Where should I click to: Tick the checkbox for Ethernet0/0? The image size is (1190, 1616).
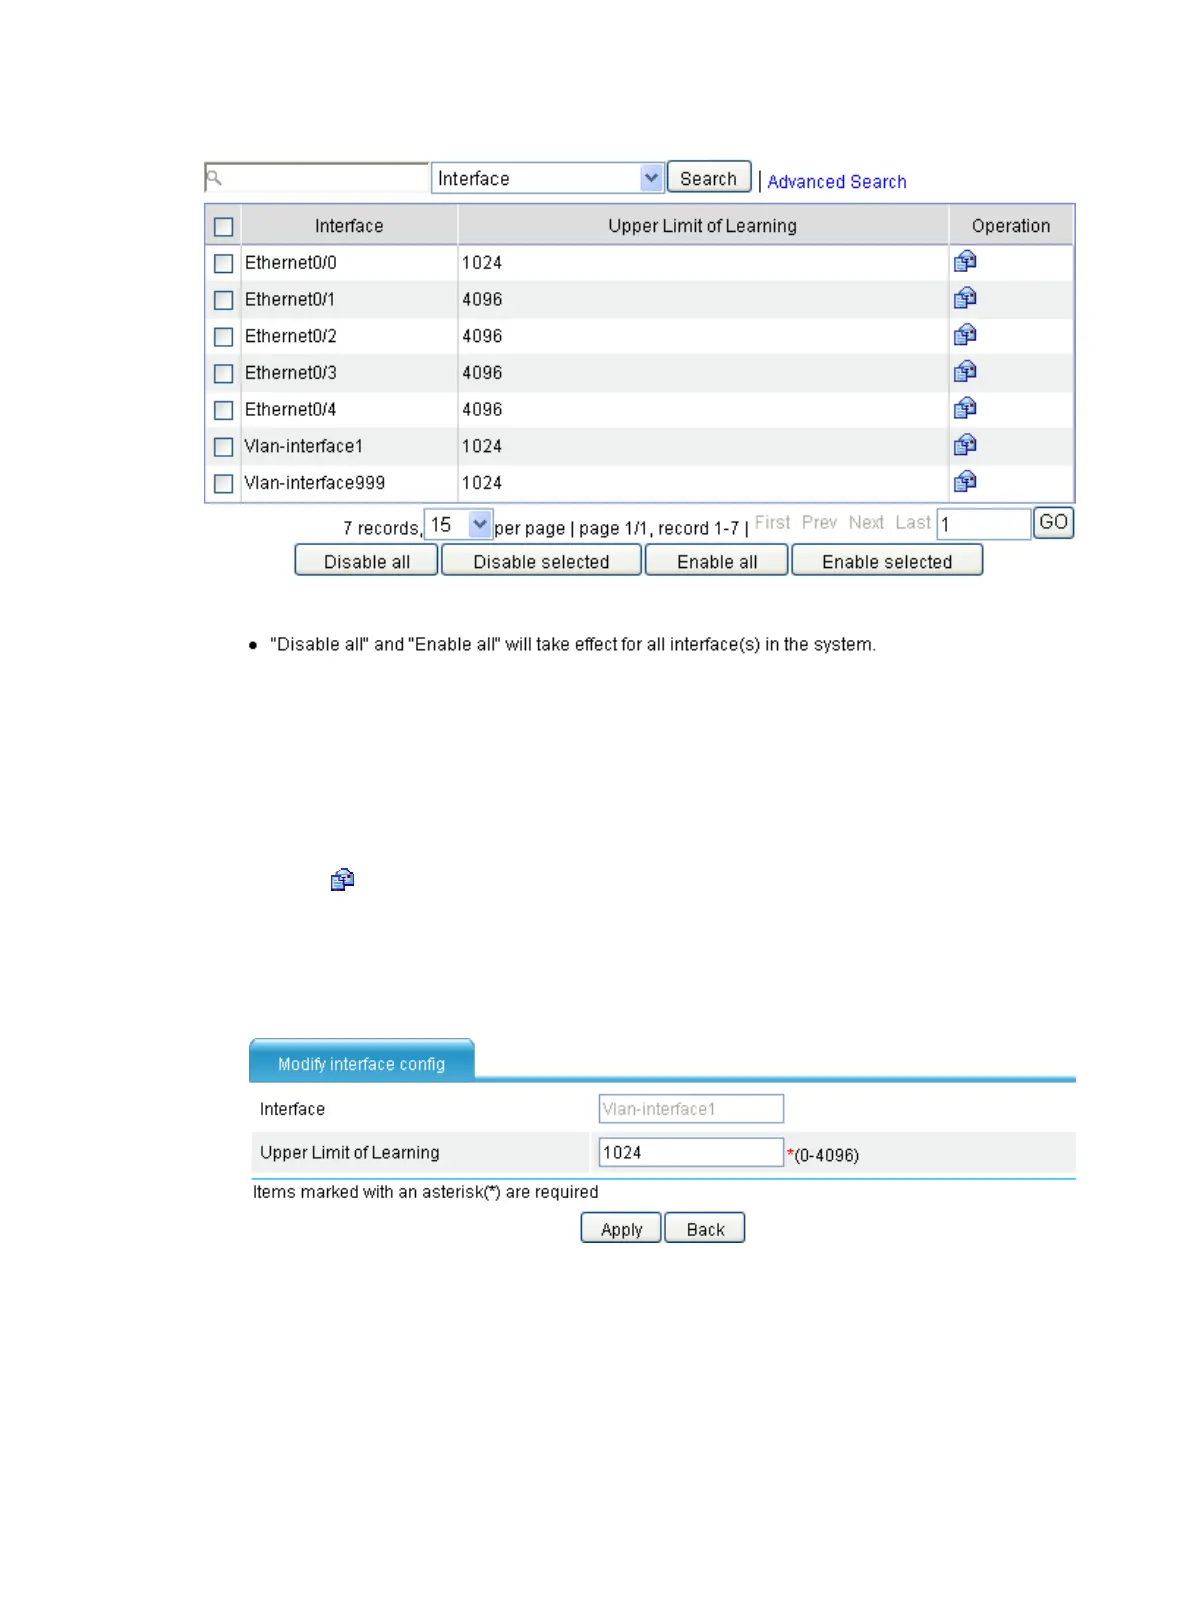point(224,263)
